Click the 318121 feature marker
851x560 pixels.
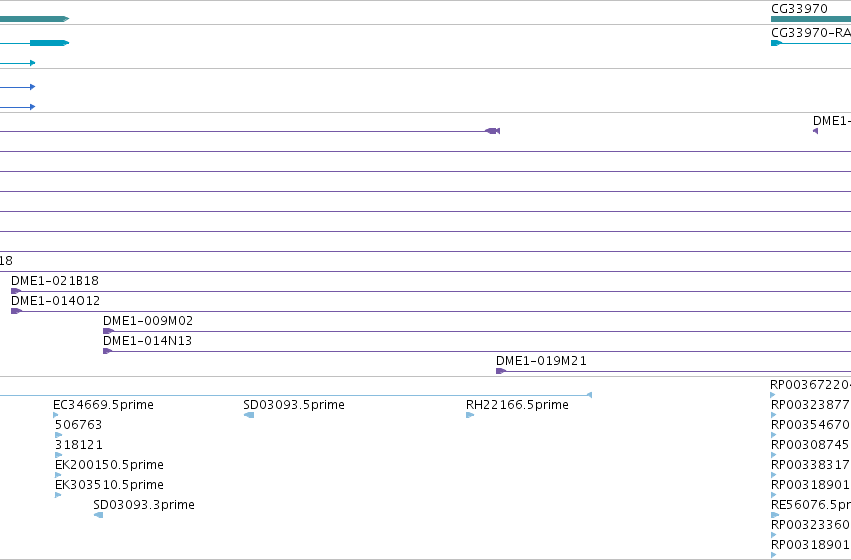point(59,455)
